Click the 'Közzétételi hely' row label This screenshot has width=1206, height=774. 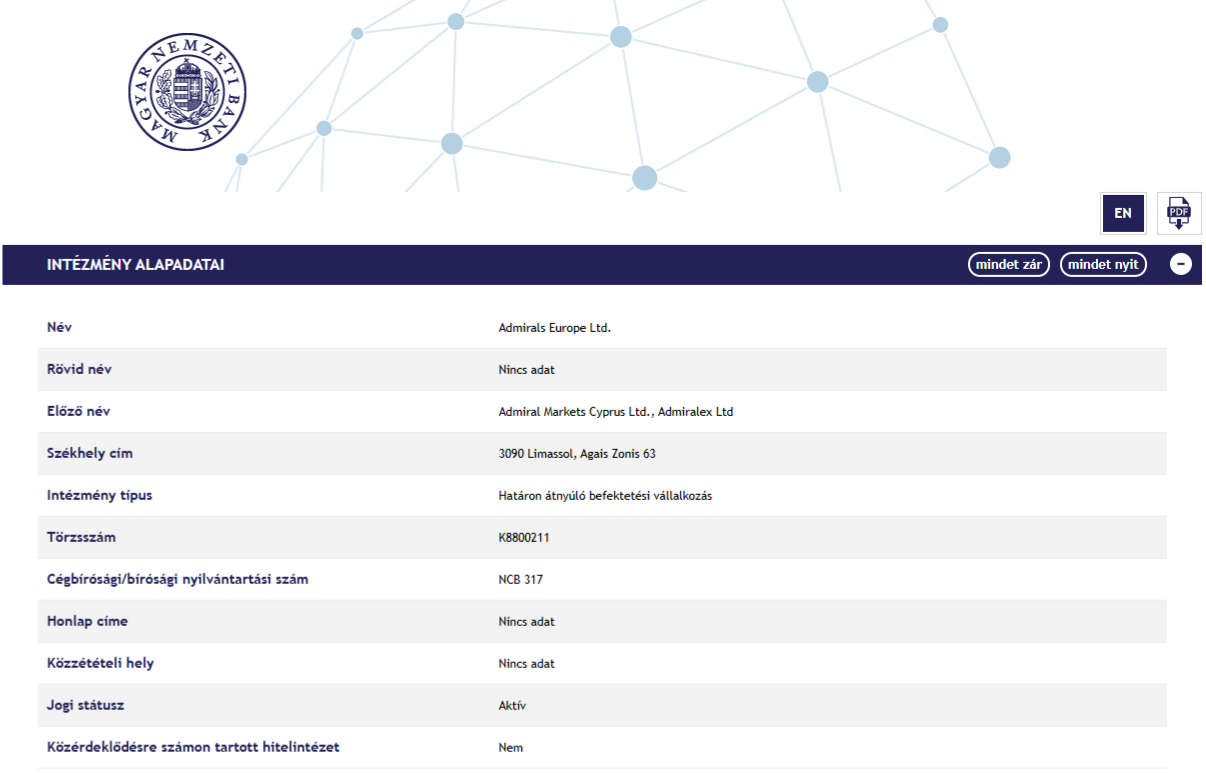point(100,664)
